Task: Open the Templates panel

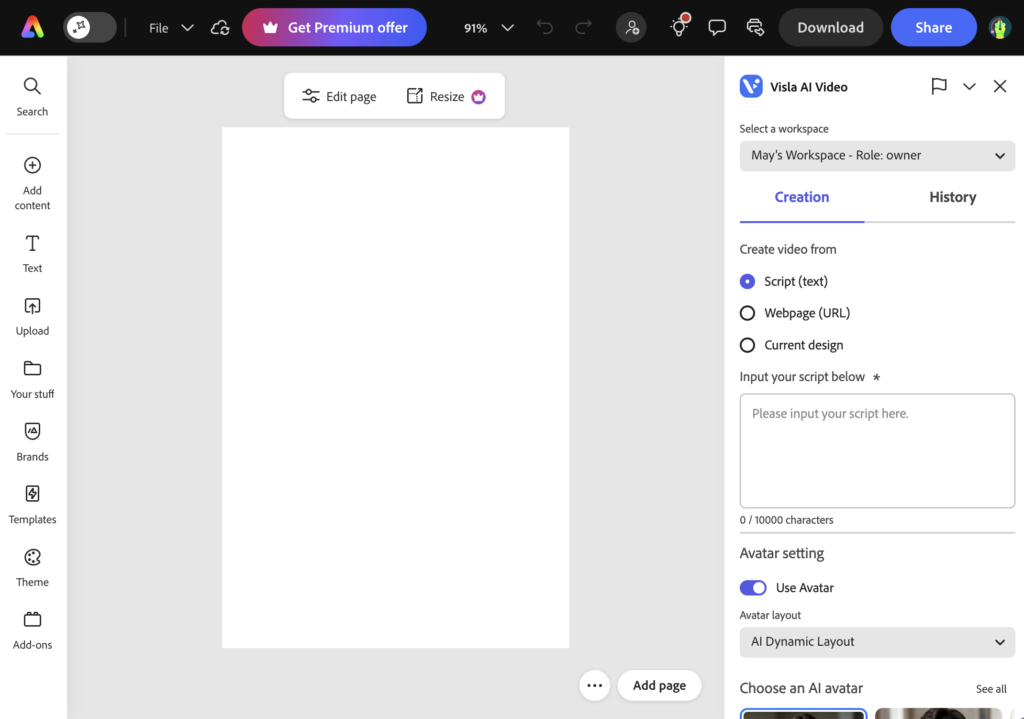Action: pyautogui.click(x=32, y=504)
